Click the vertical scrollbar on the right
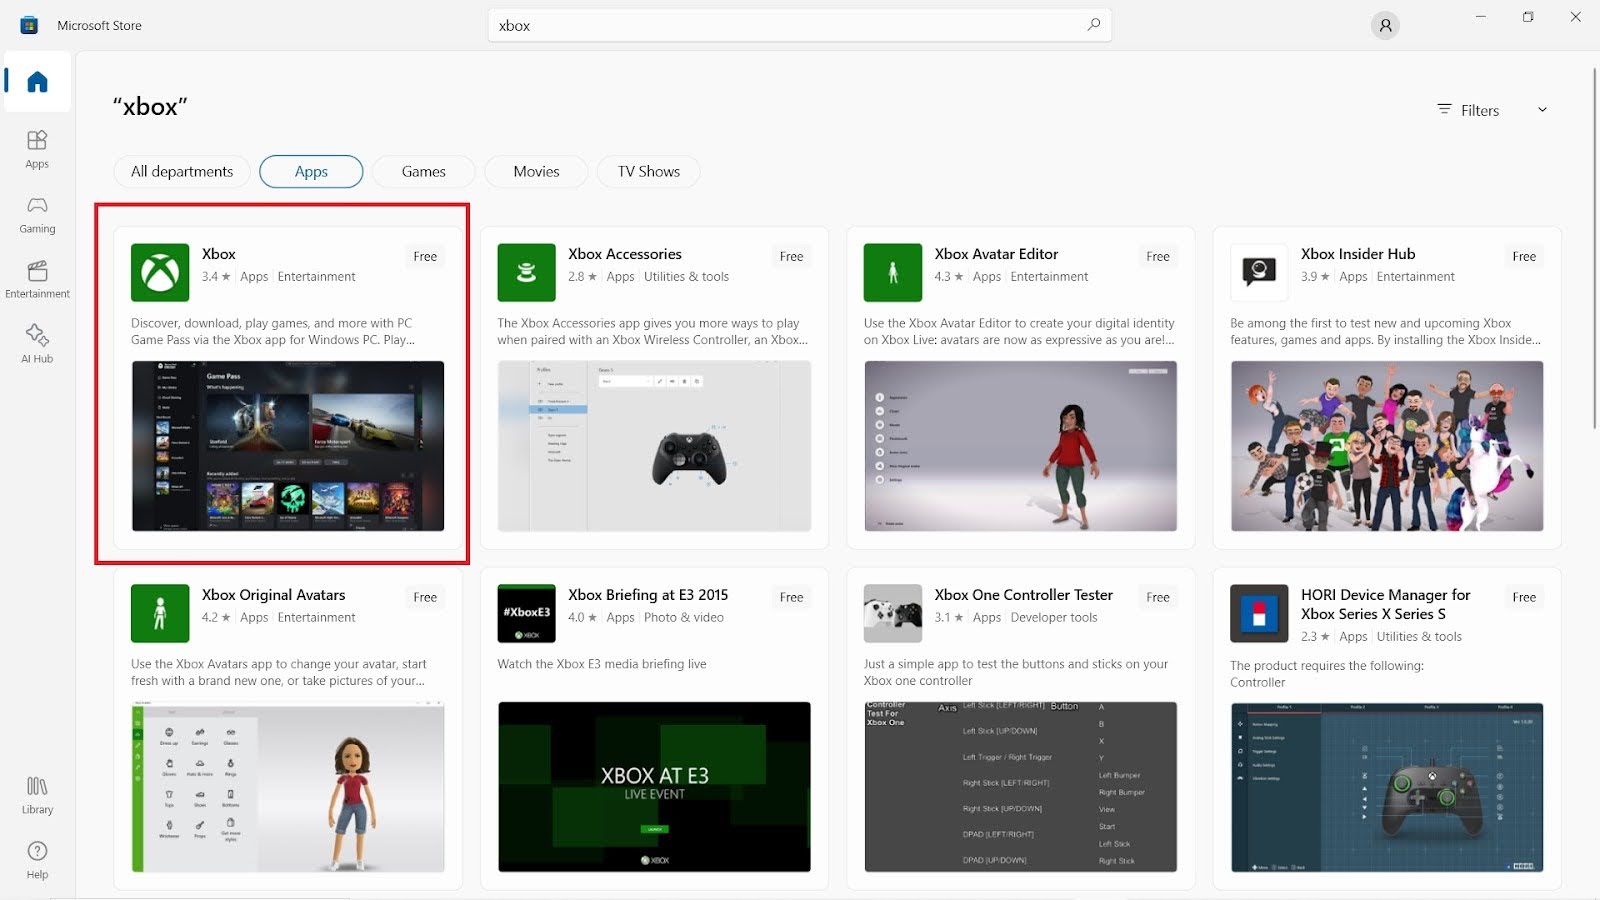 [x=1594, y=248]
